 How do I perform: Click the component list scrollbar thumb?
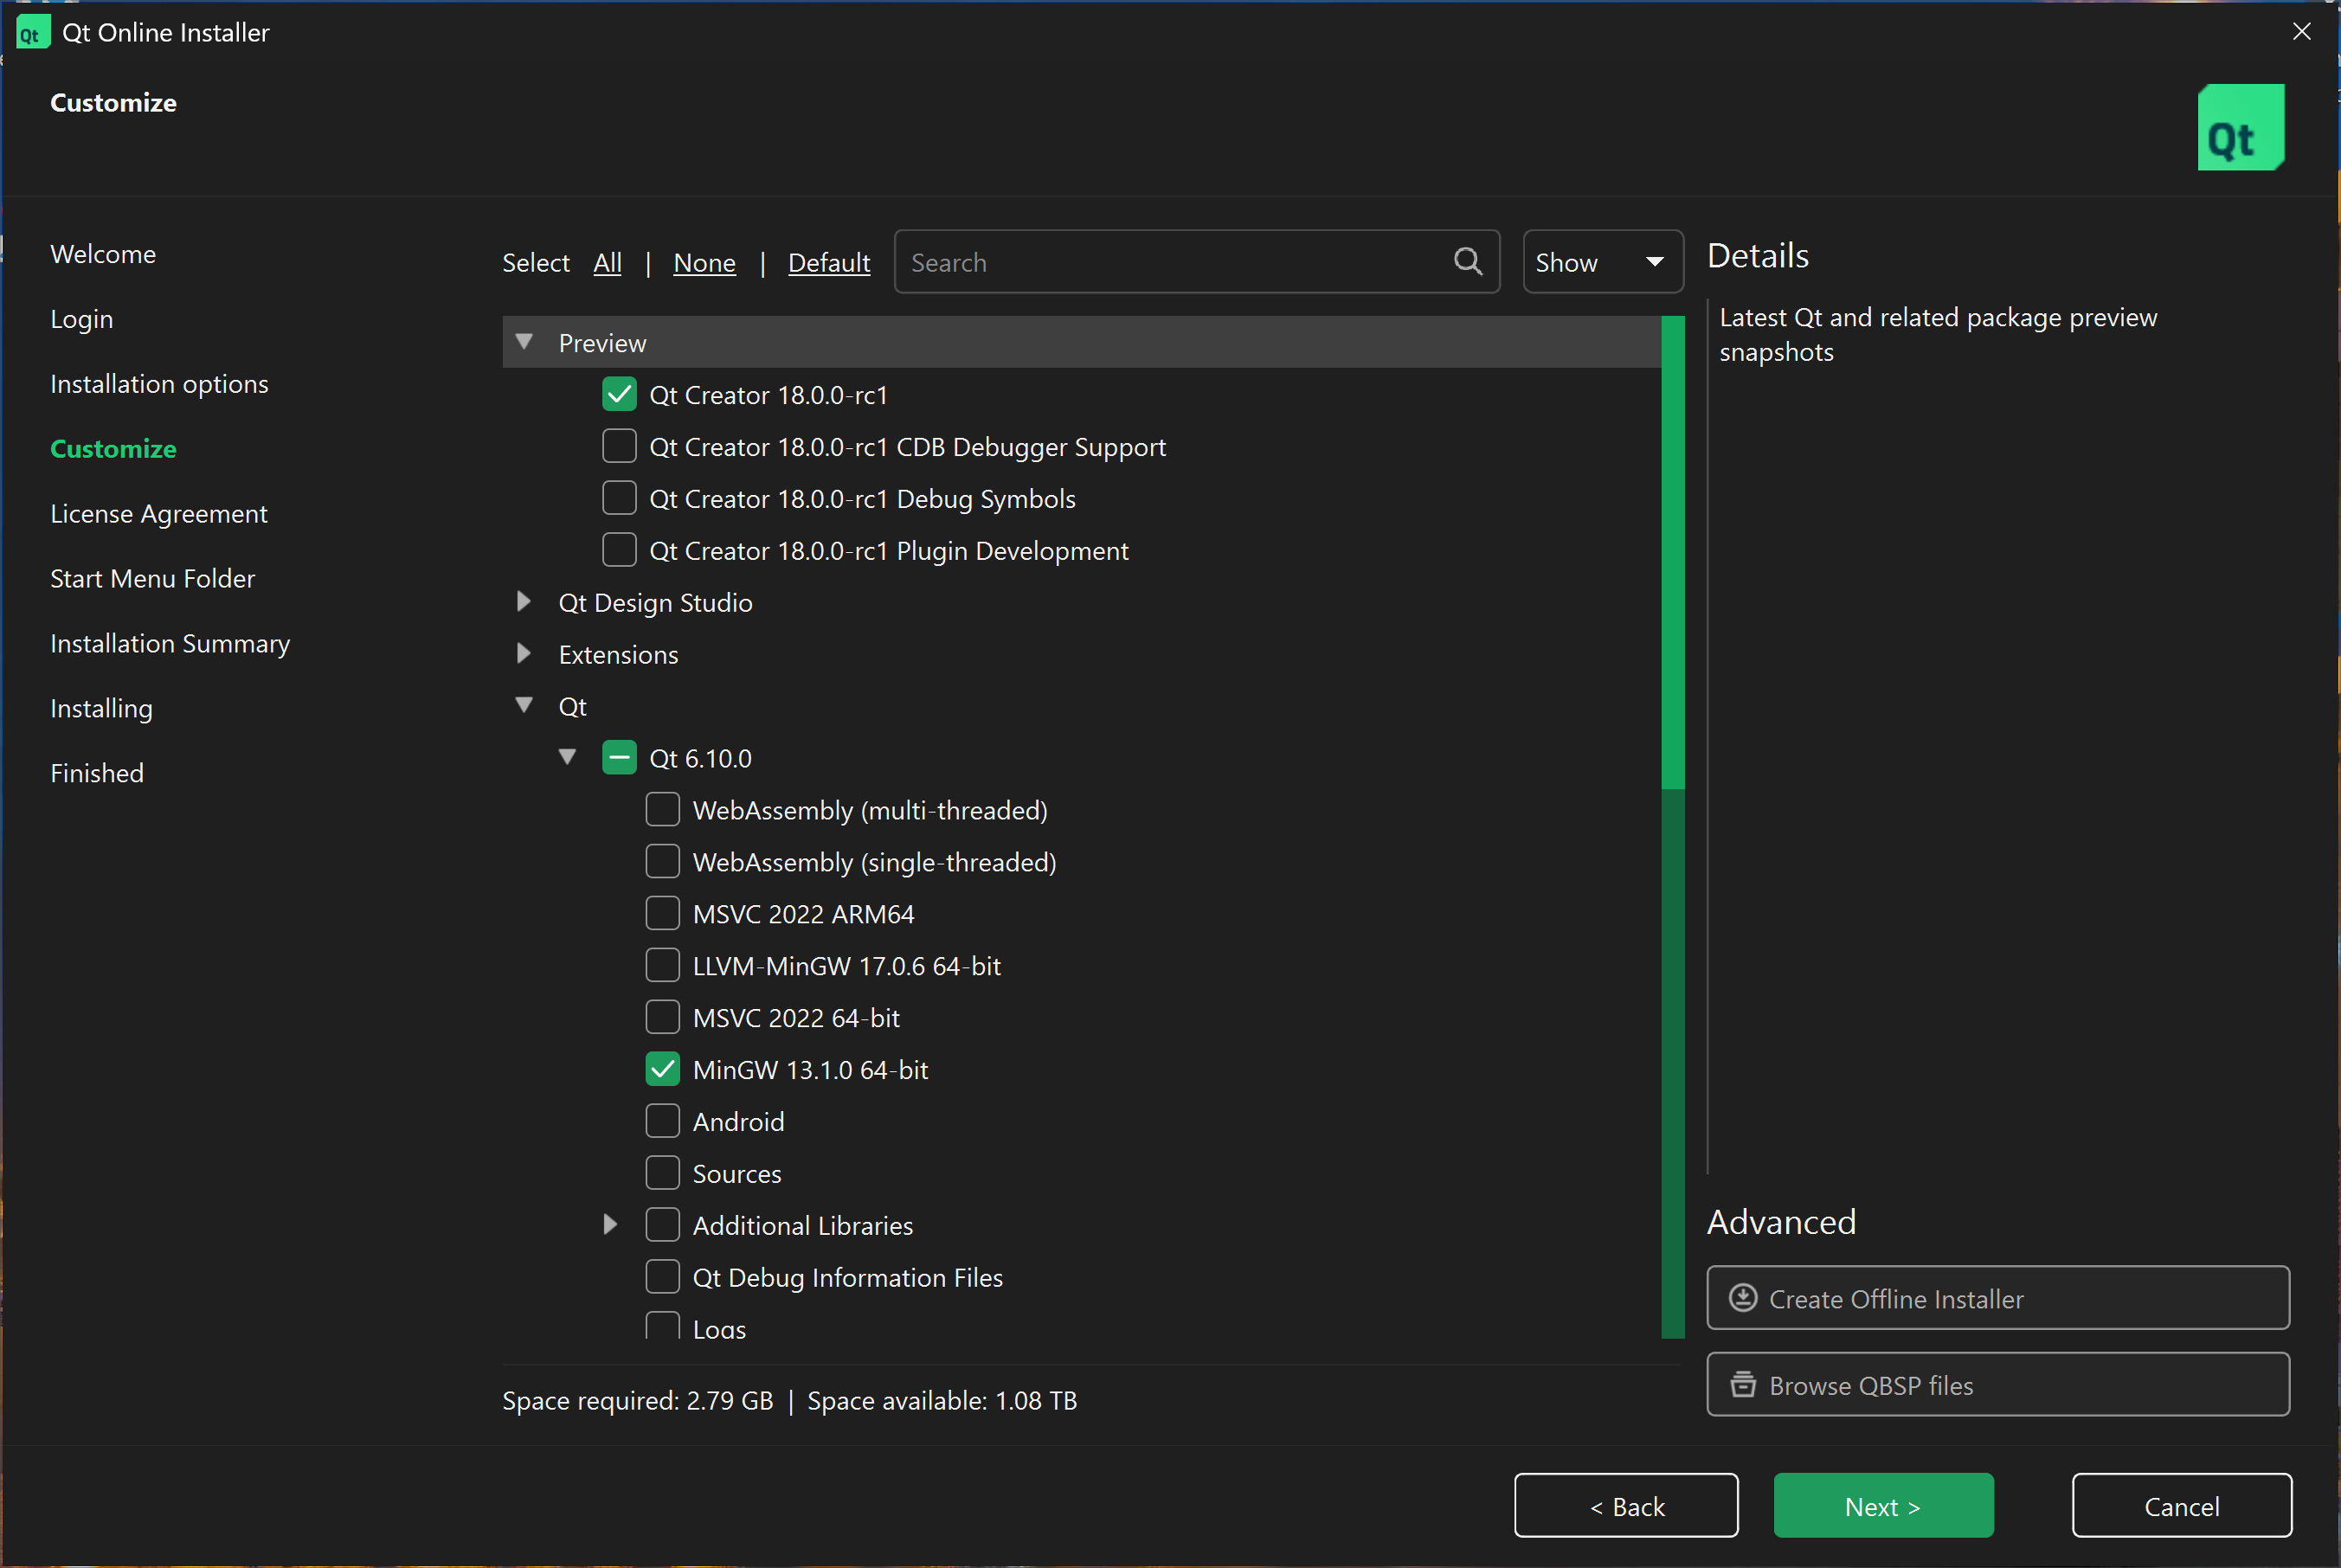[1673, 552]
